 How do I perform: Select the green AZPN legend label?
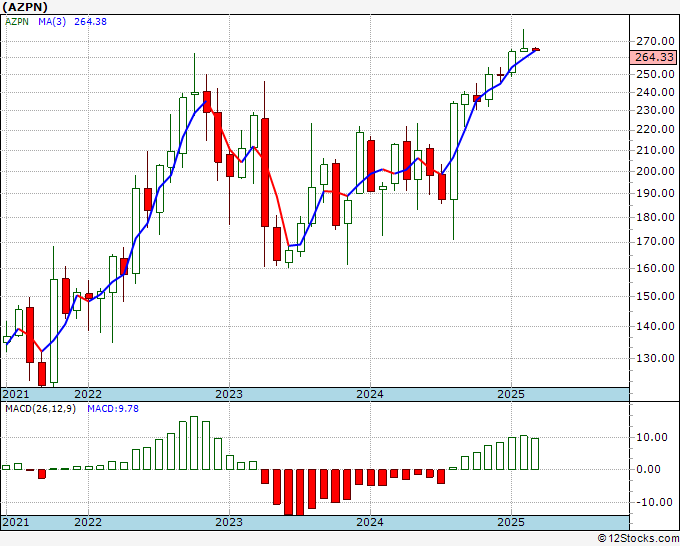point(16,21)
